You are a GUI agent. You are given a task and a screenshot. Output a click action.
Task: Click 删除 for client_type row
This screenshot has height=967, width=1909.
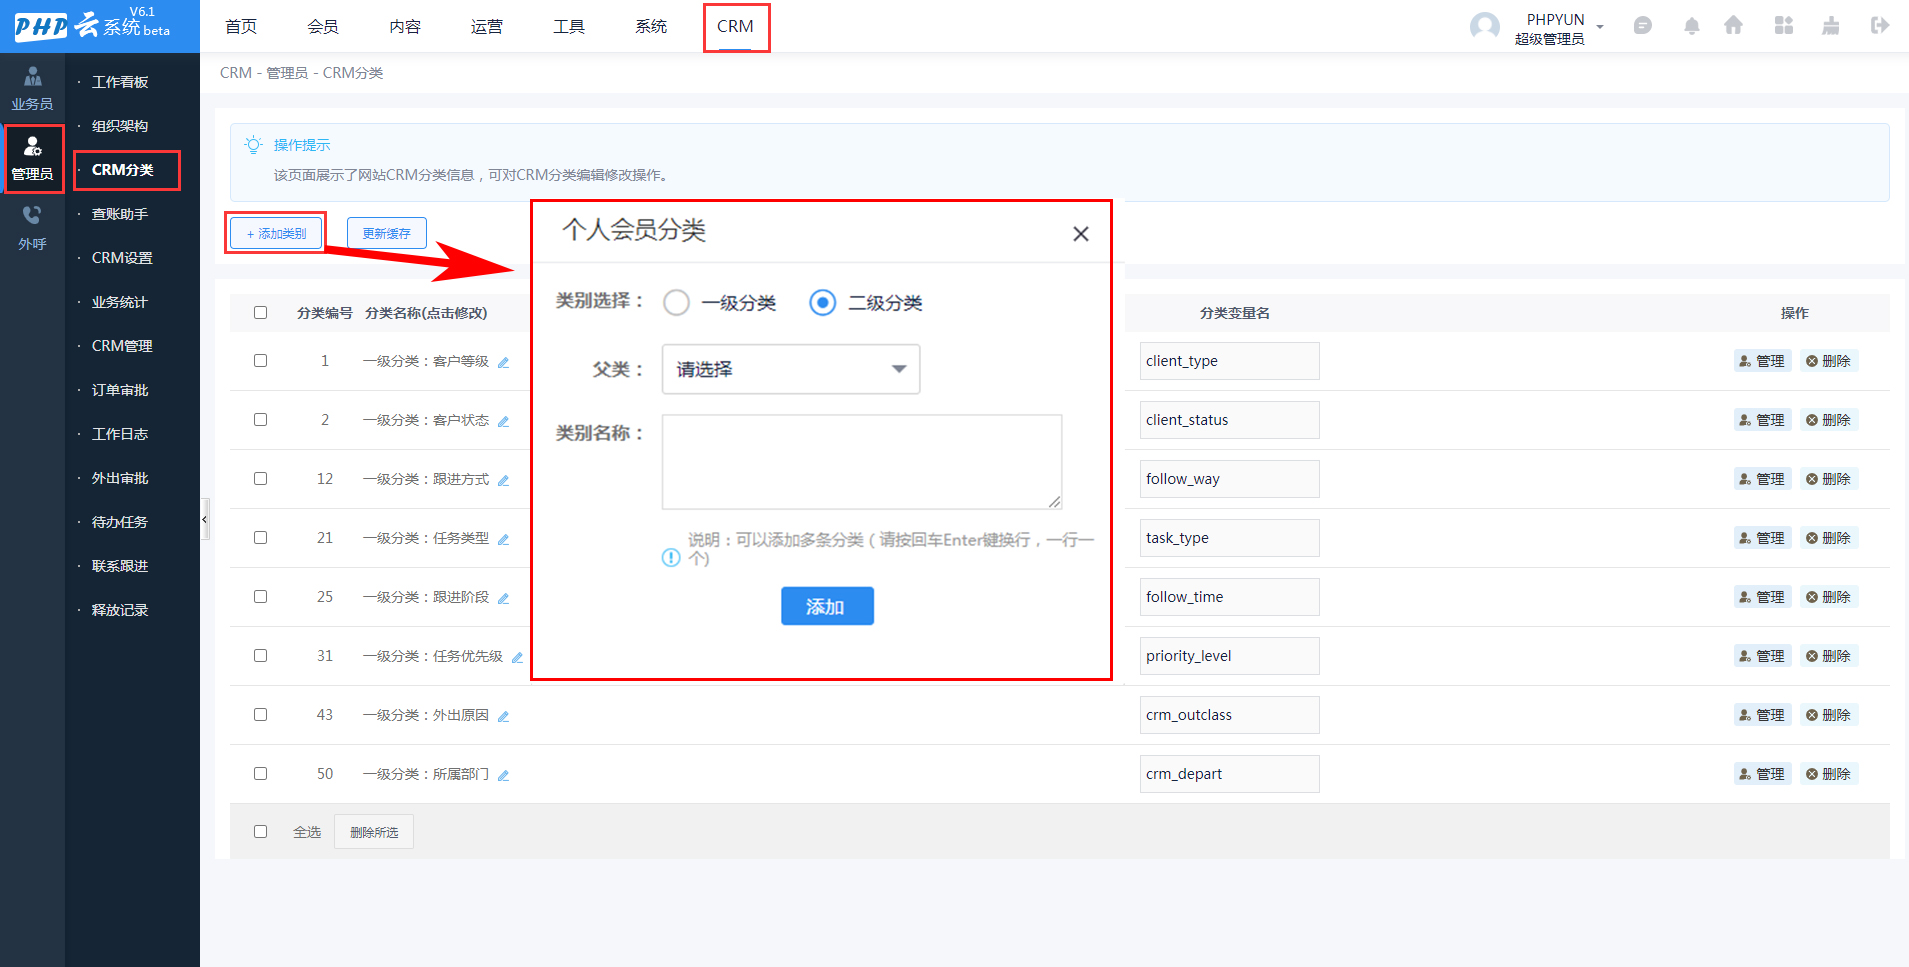[1829, 361]
